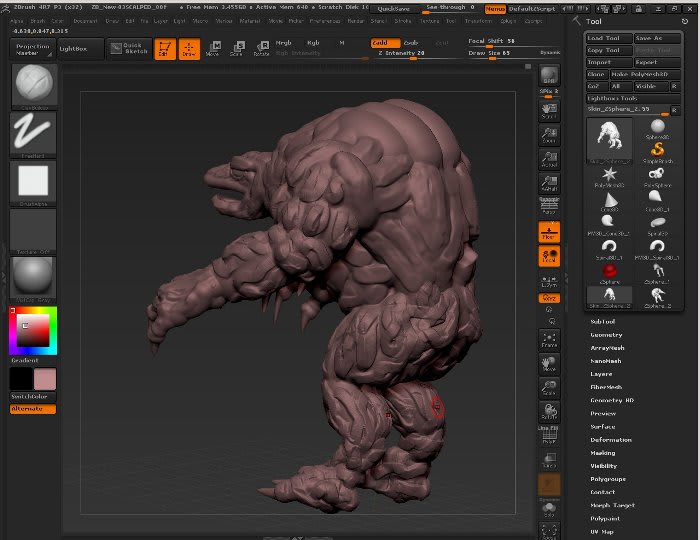Pick a color in the color picker square
The height and width of the screenshot is (540, 700).
33,330
